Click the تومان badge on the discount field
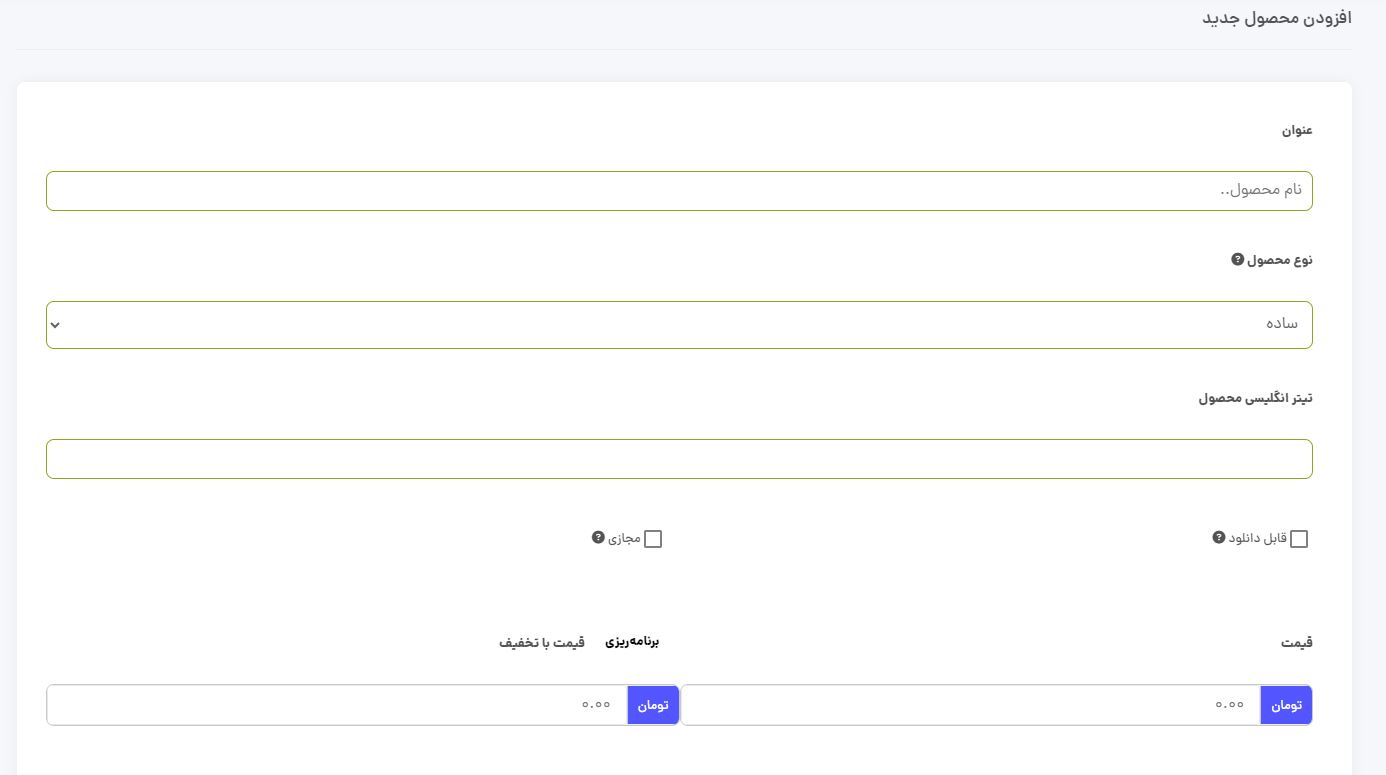The width and height of the screenshot is (1386, 775). 653,705
